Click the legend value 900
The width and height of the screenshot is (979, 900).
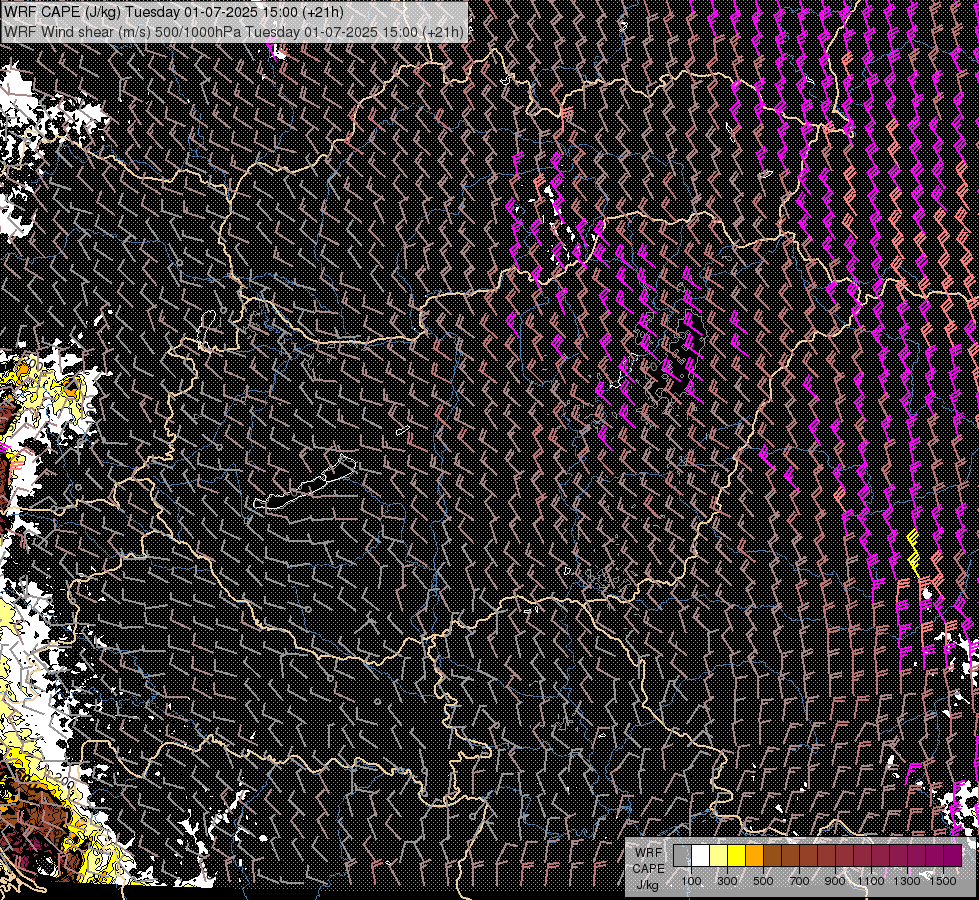pyautogui.click(x=835, y=881)
